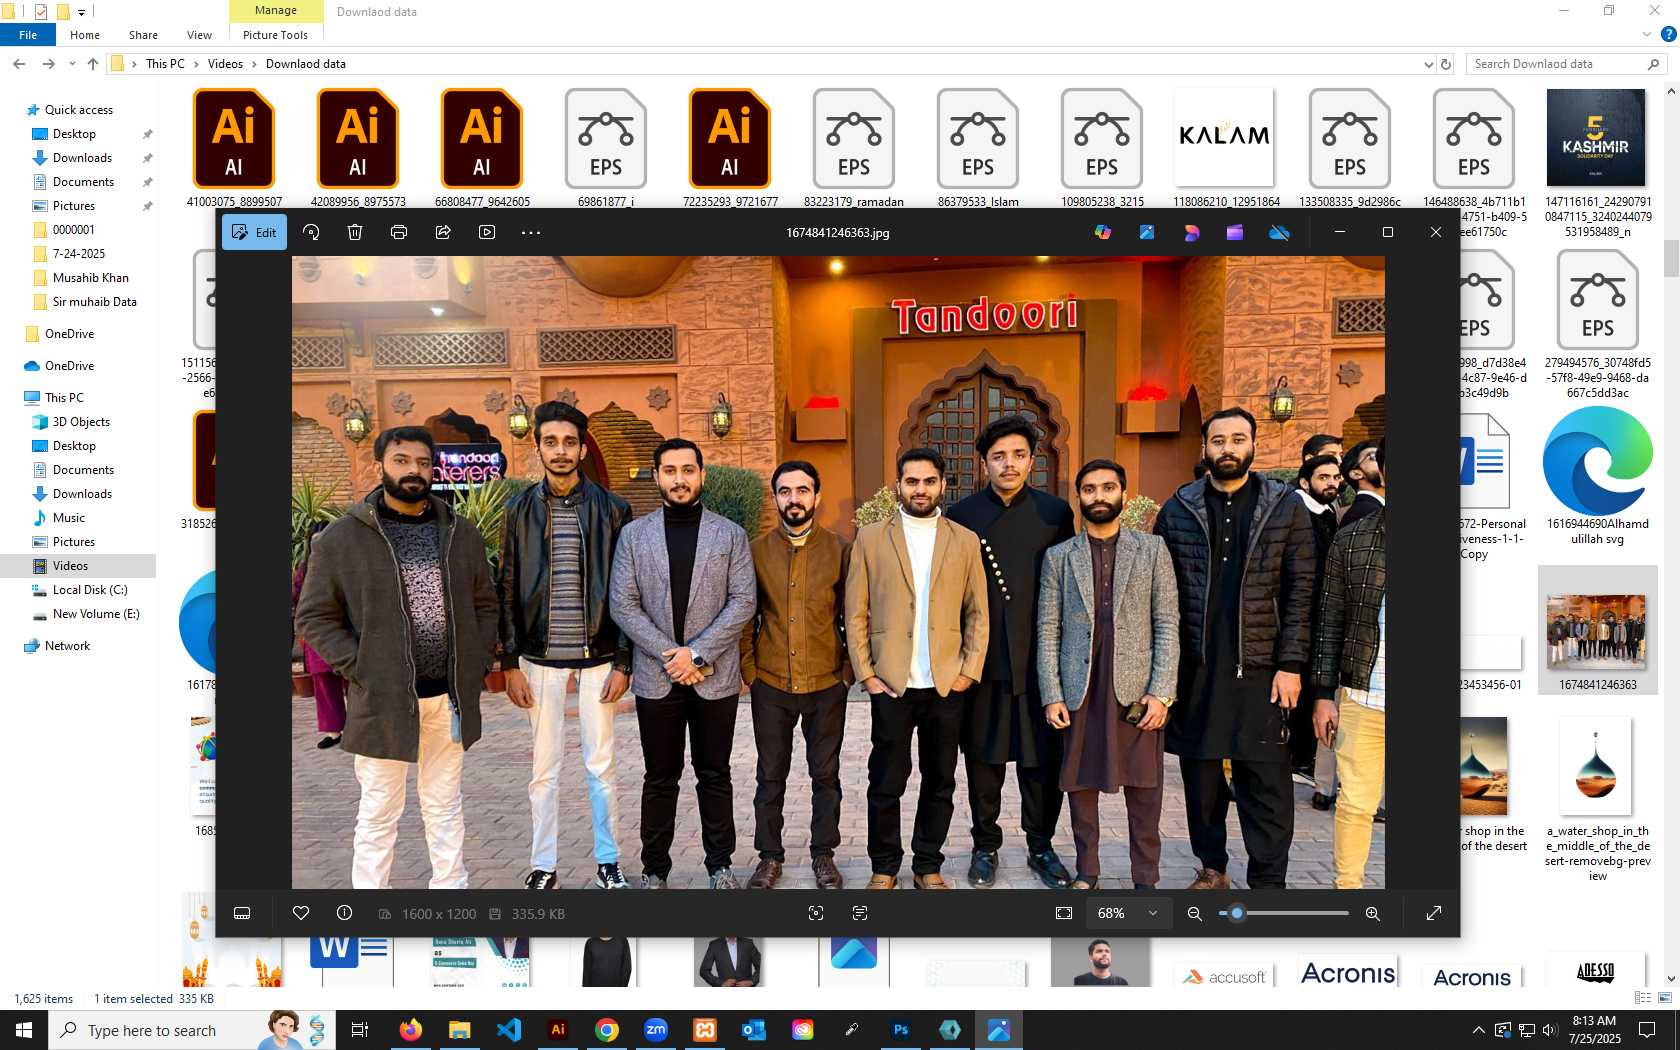
Task: Open Photoshop from the taskbar
Action: (x=900, y=1030)
